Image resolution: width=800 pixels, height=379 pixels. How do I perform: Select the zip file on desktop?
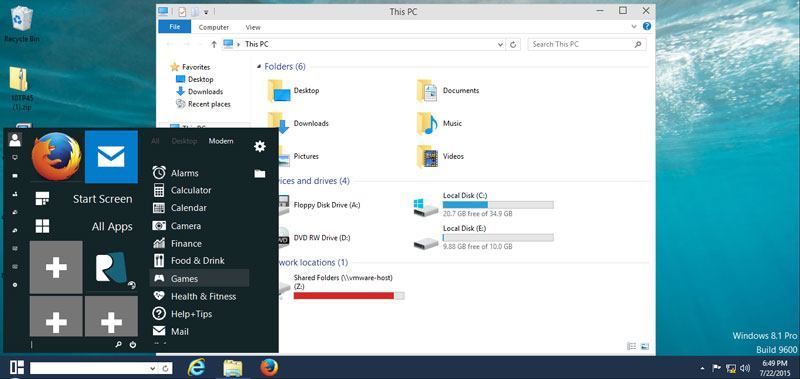pos(21,89)
